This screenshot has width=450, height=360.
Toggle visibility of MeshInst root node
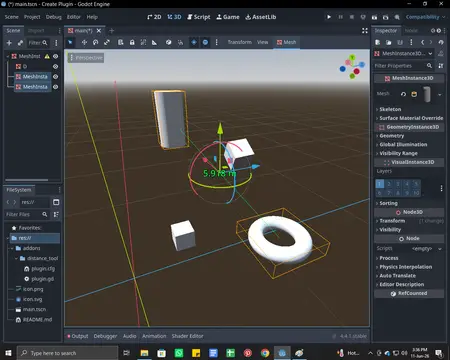55,56
